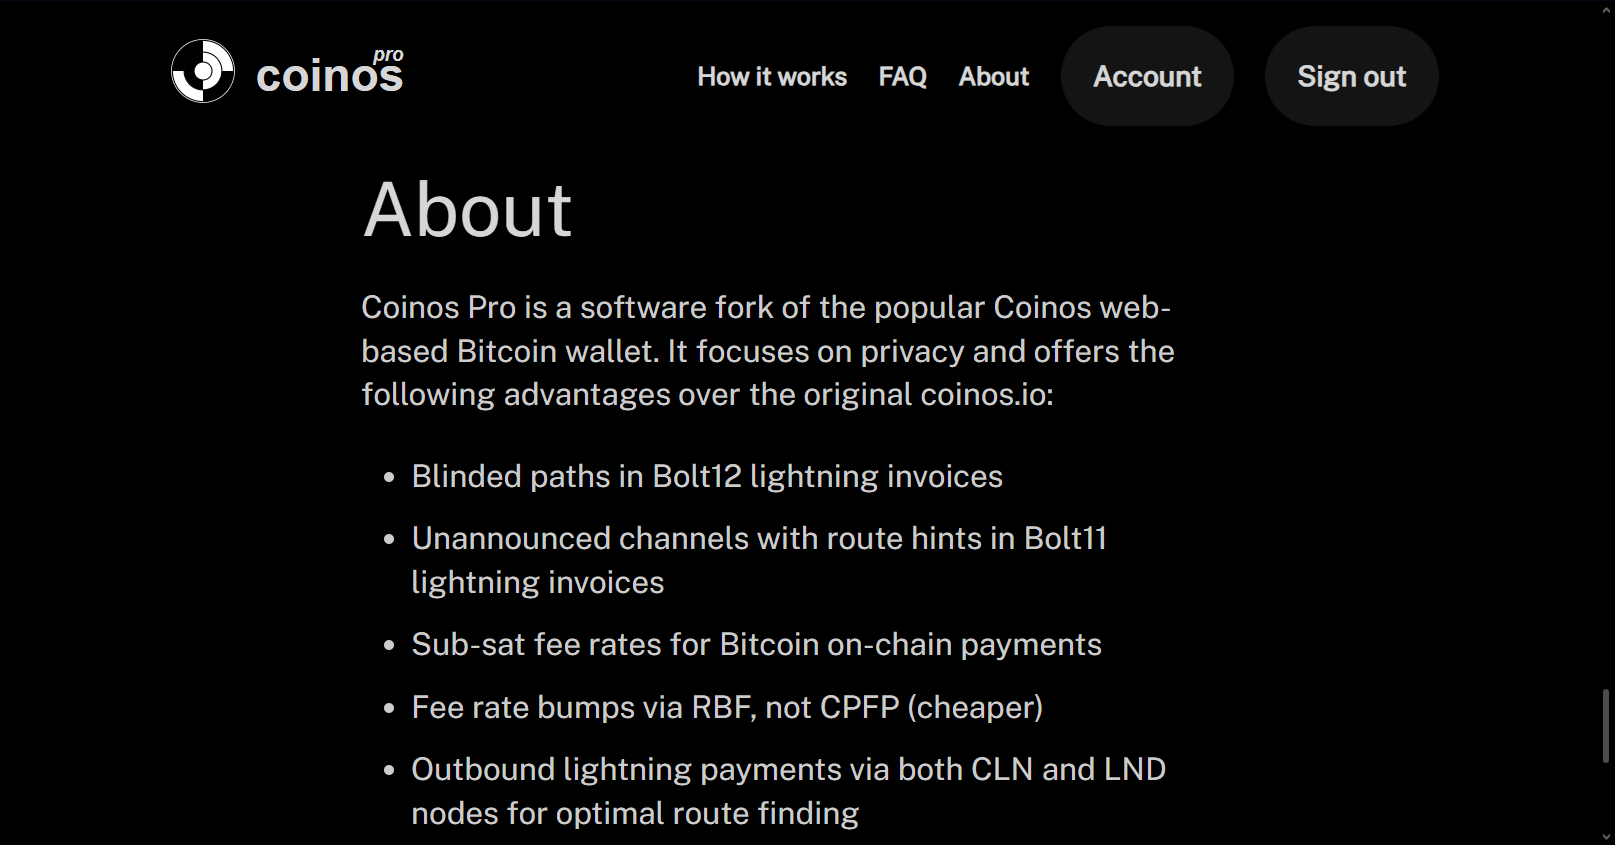1615x845 pixels.
Task: Click the scrollbar up arrow
Action: (x=1606, y=8)
